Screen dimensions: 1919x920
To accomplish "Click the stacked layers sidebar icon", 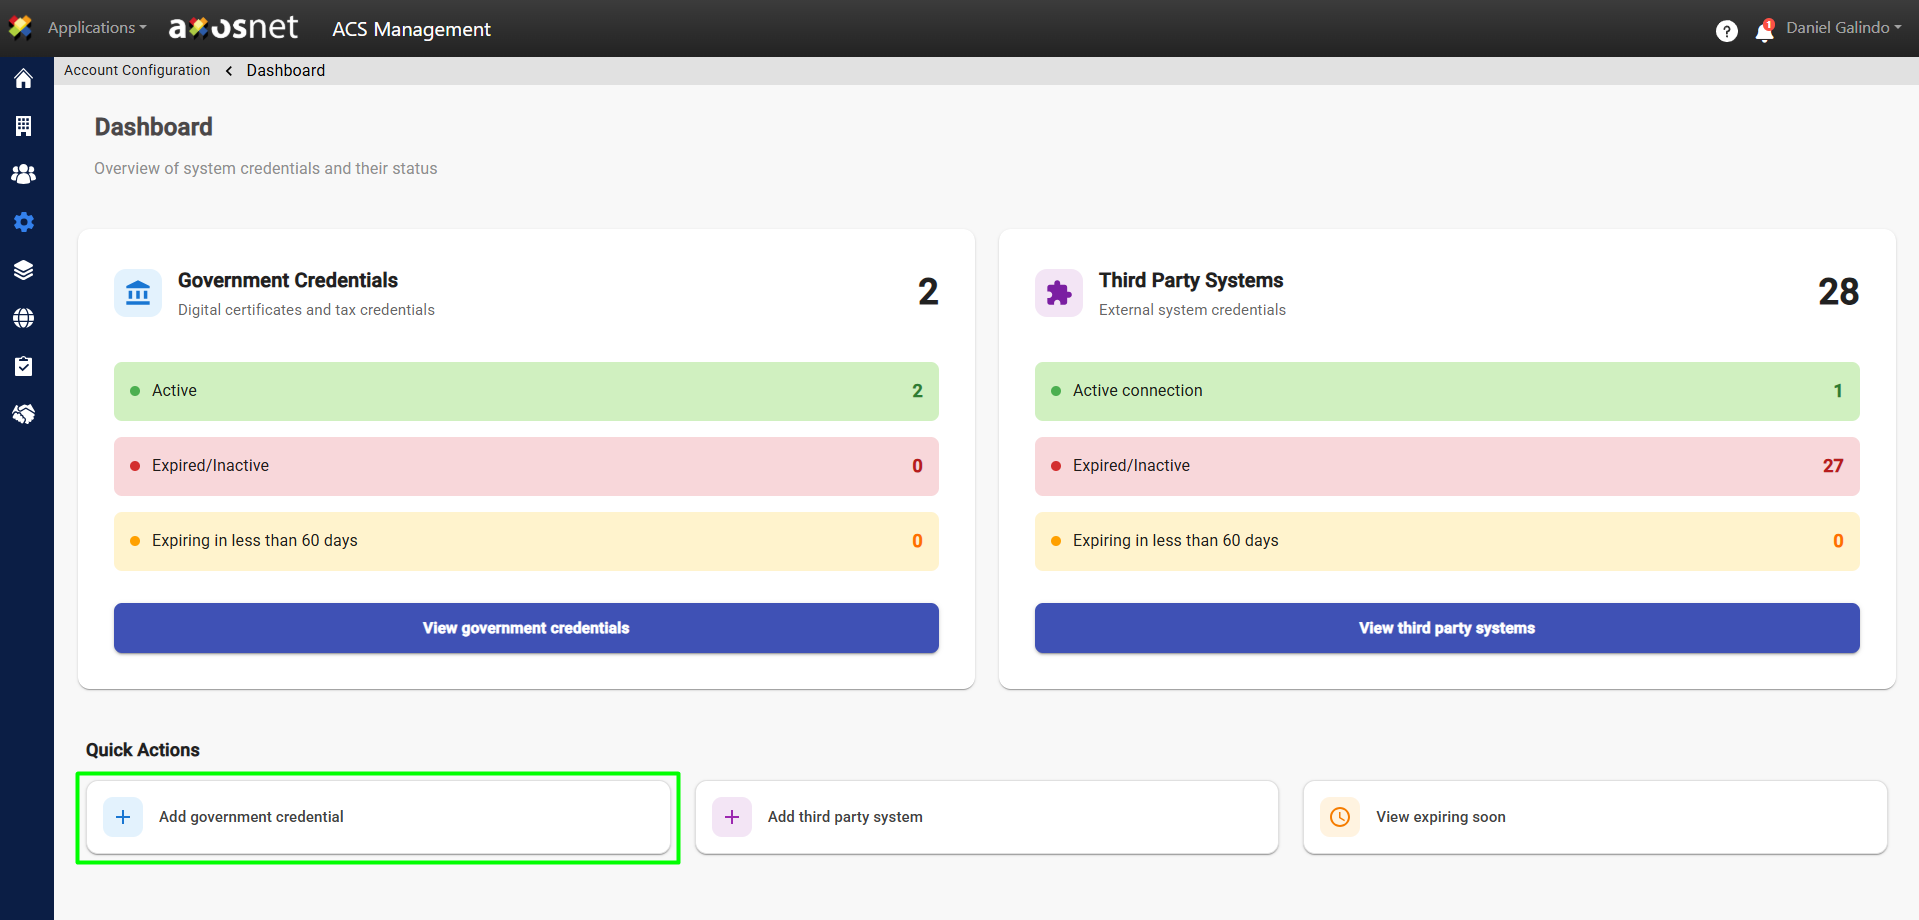I will 24,270.
